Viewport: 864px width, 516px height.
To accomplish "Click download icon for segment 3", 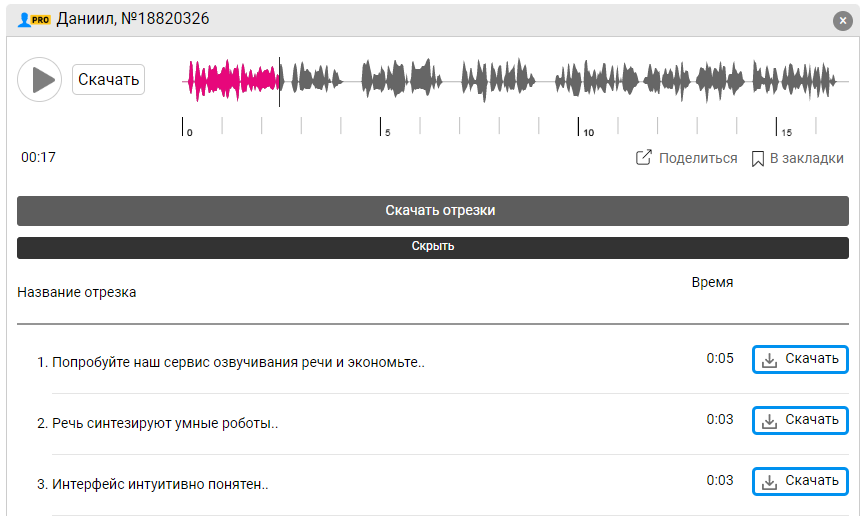I will pos(769,482).
